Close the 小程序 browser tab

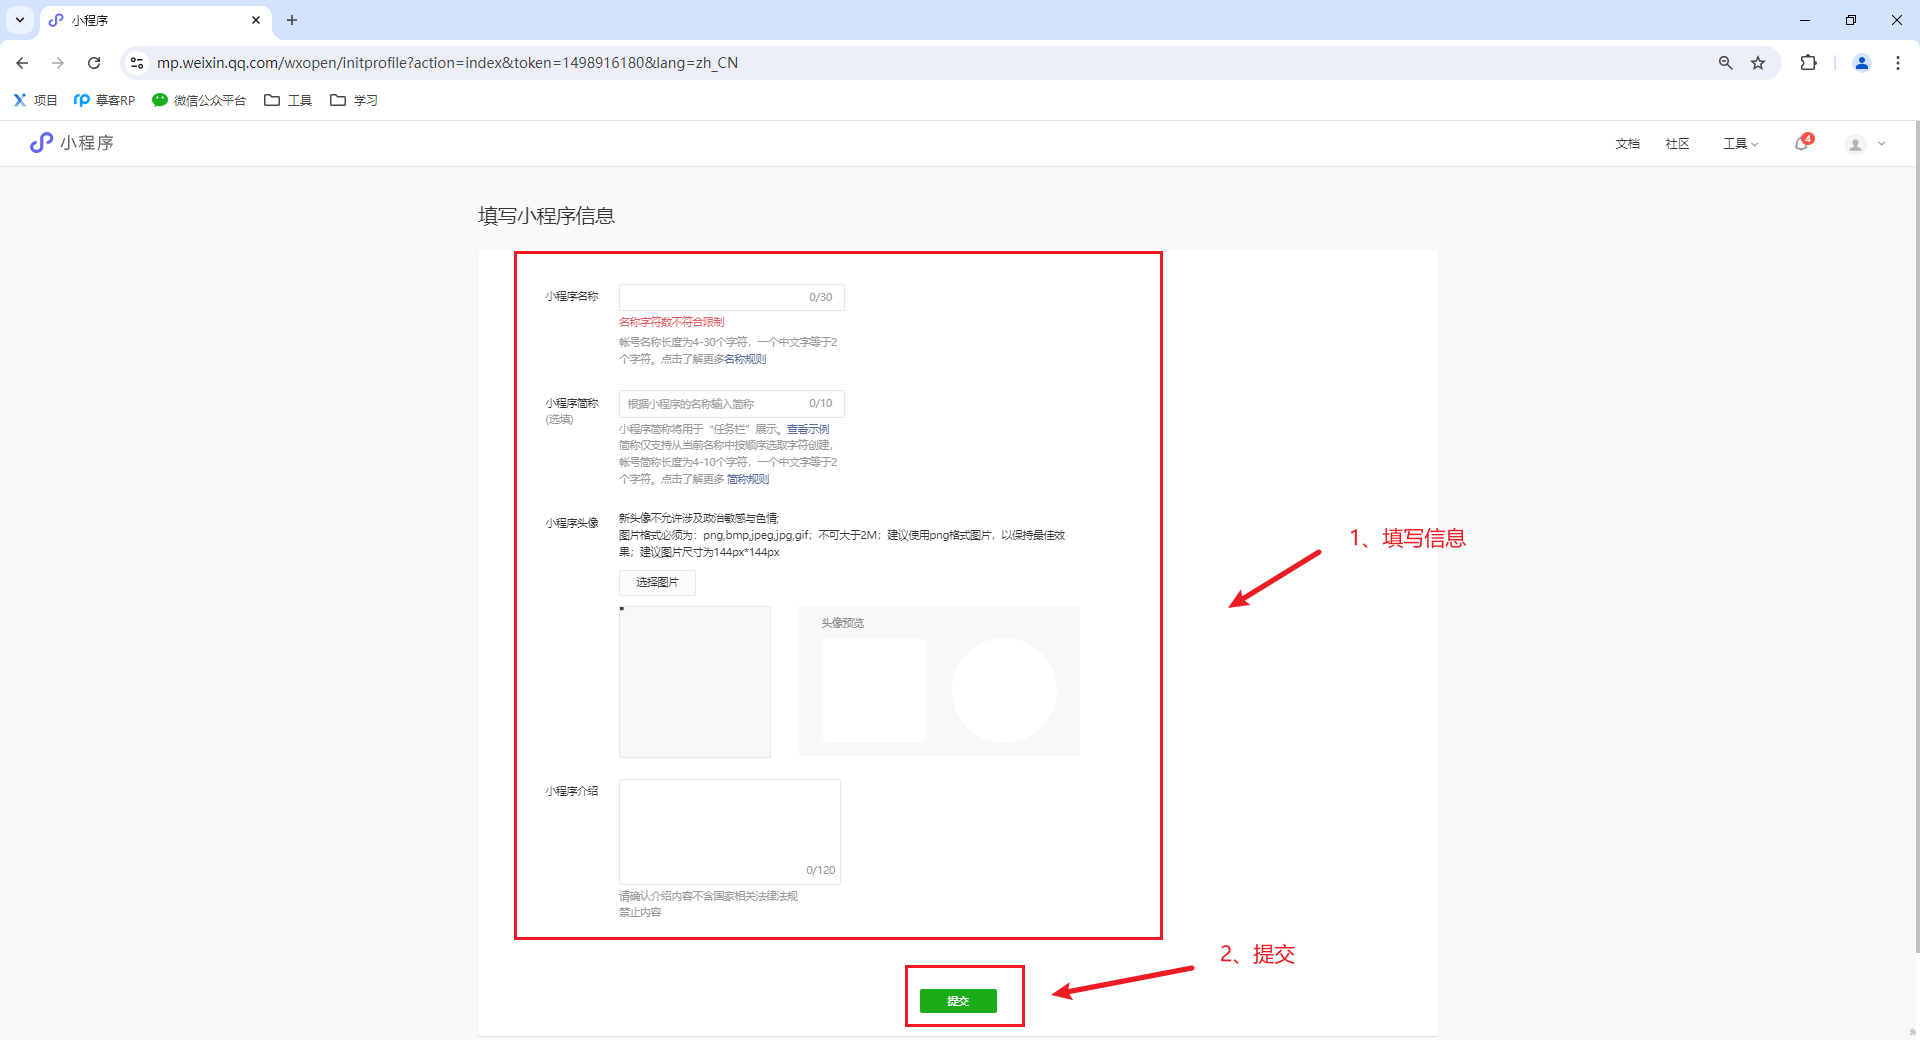pos(256,20)
